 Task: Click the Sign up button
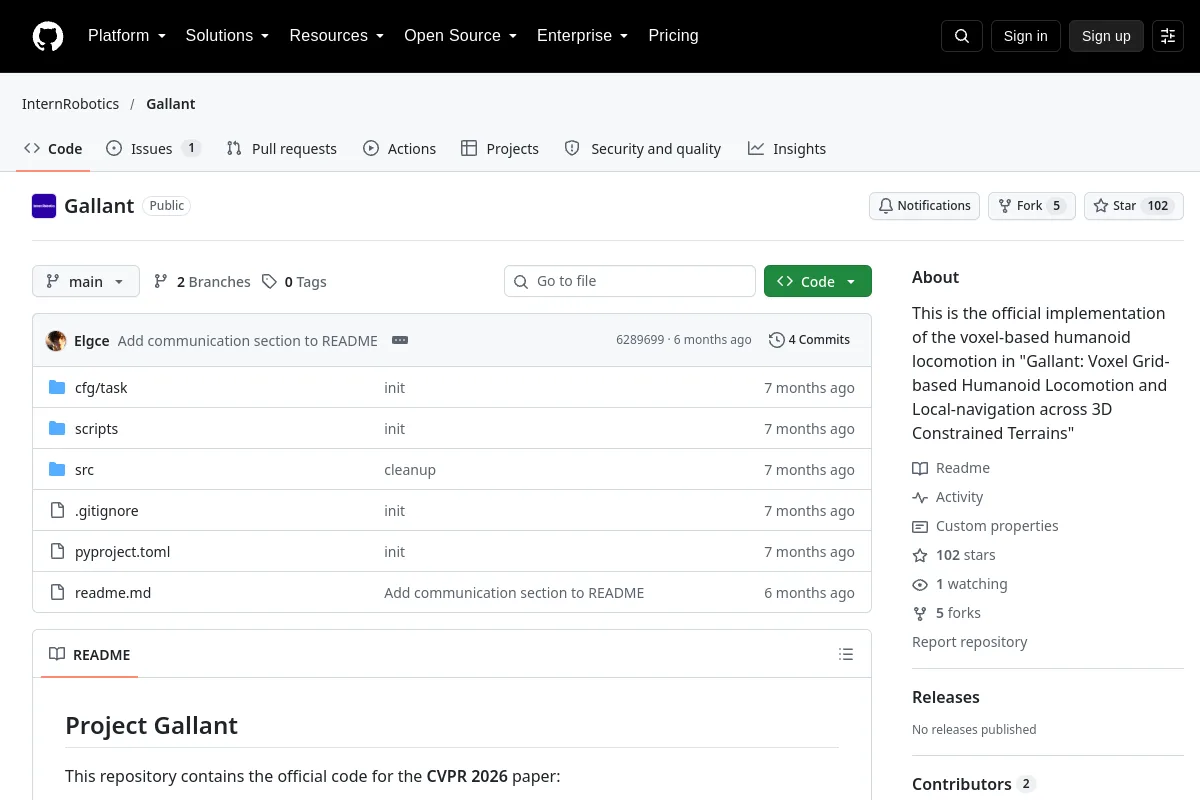[1106, 36]
